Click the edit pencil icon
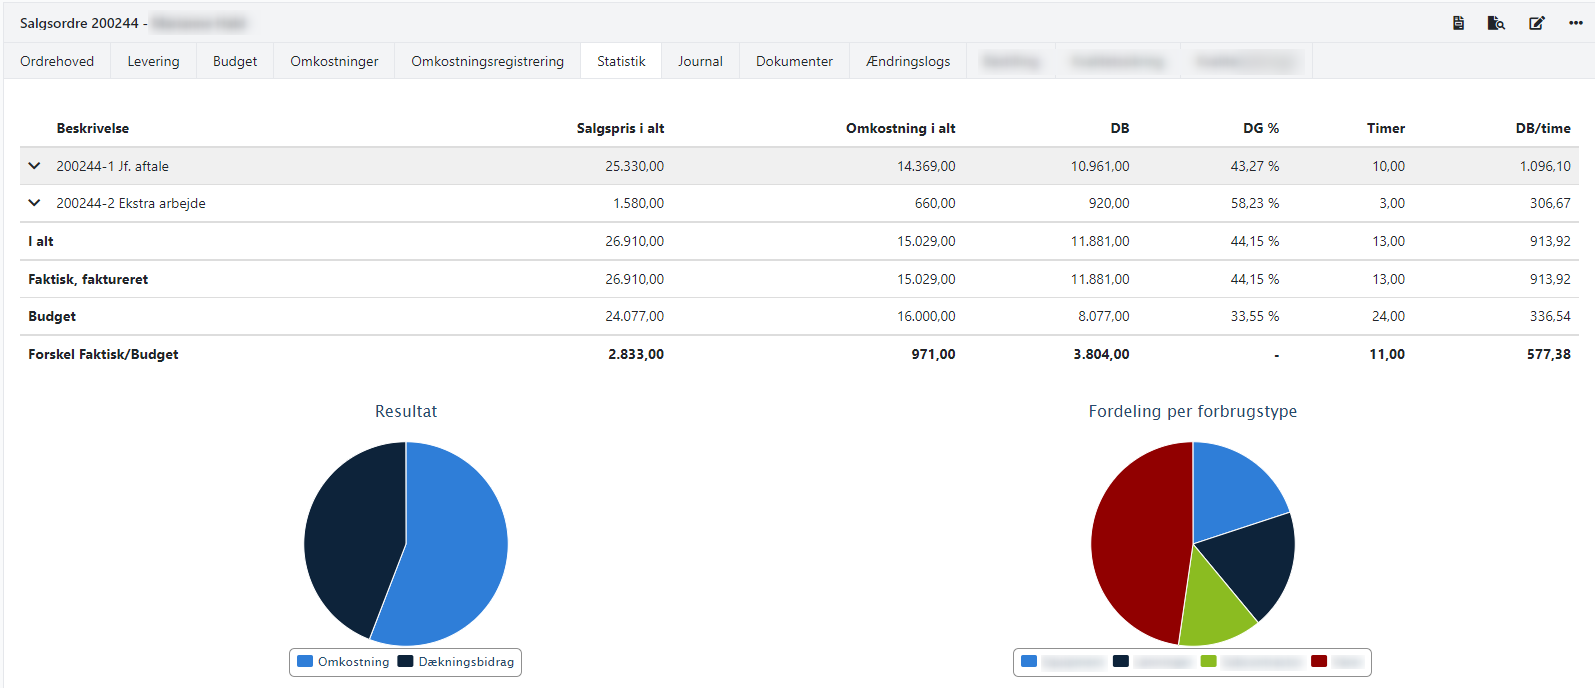1595x688 pixels. pyautogui.click(x=1536, y=23)
